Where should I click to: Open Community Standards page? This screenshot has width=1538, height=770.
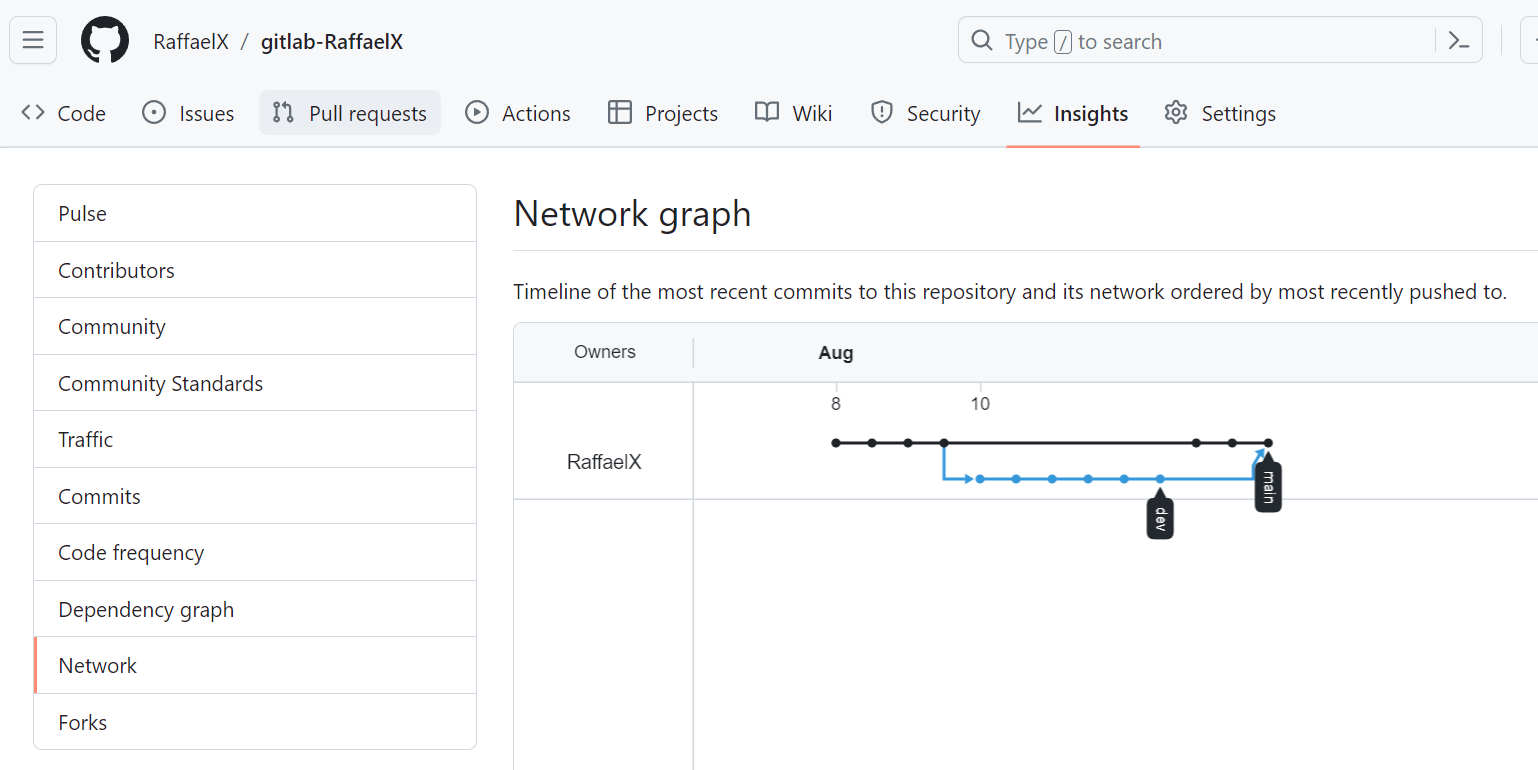click(x=255, y=383)
